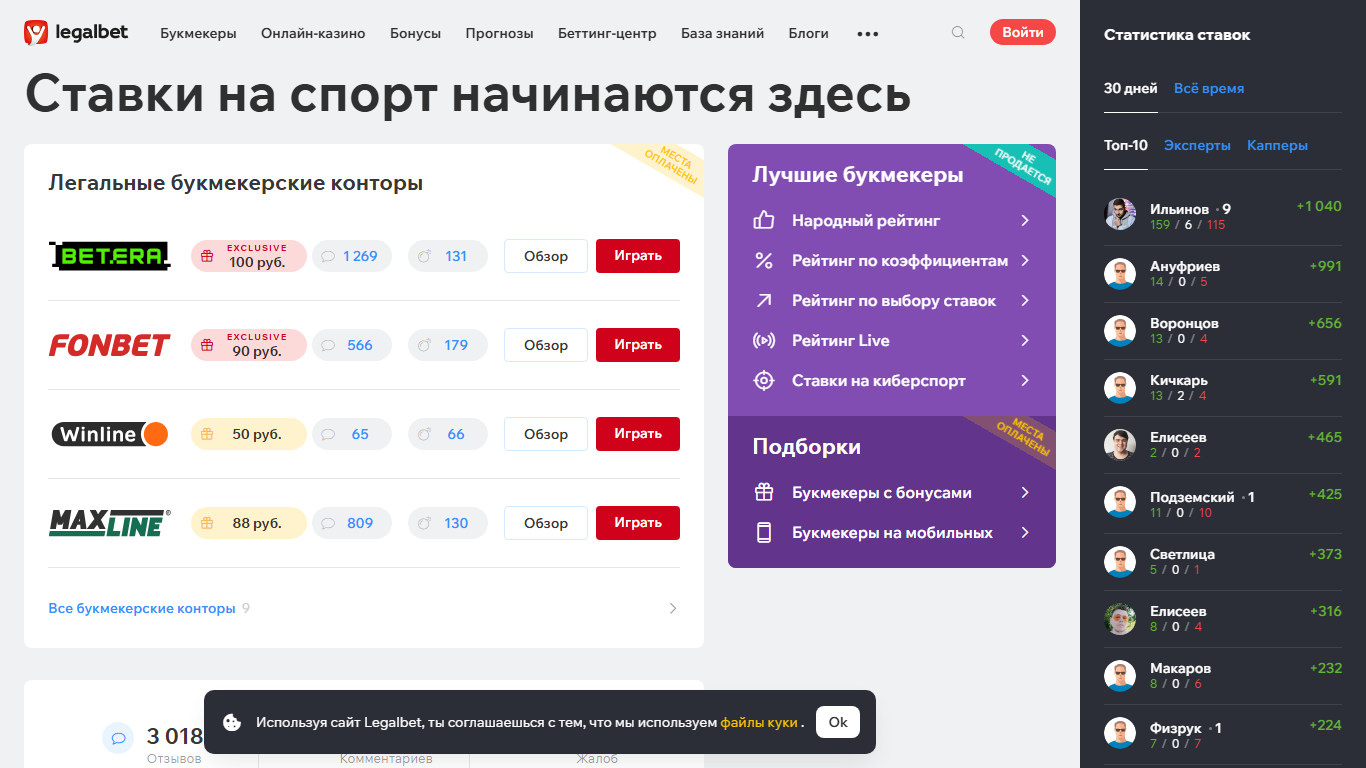Open Winline 50 руб. bonus badge
This screenshot has height=768, width=1366.
click(249, 434)
